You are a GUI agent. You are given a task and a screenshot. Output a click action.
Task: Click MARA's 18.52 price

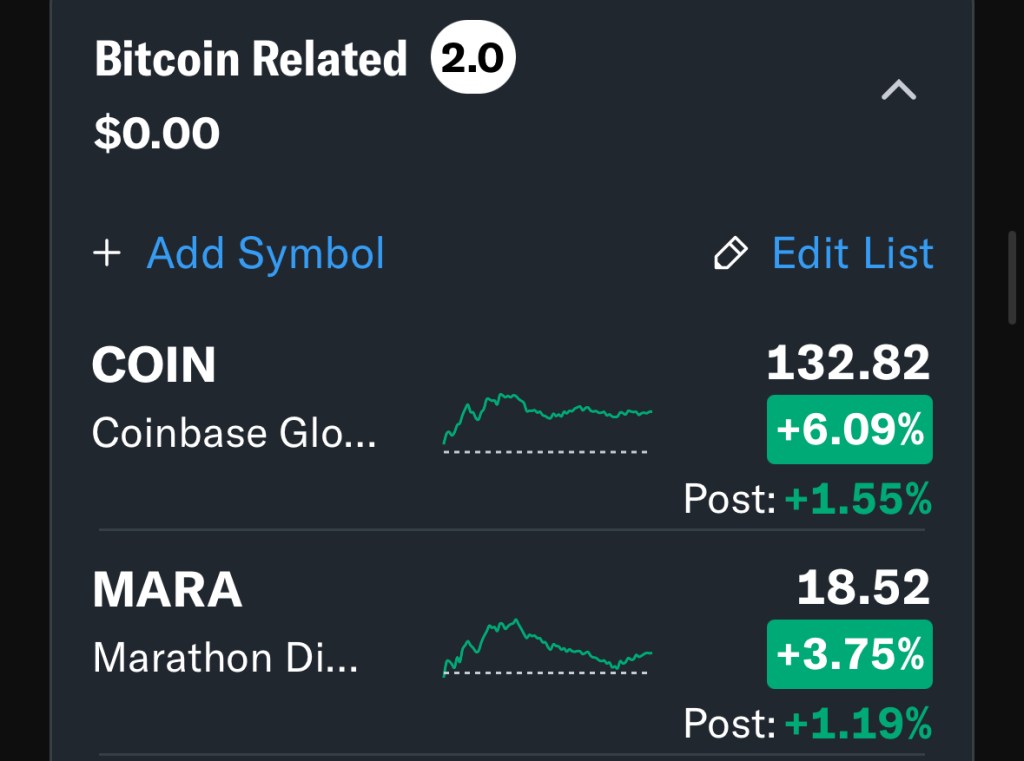pos(863,588)
